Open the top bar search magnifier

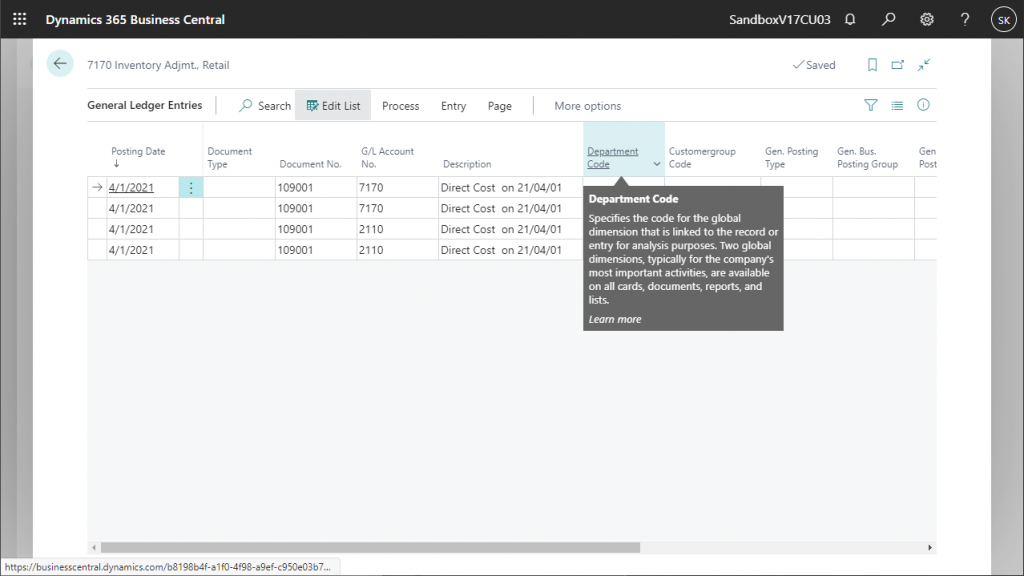tap(888, 19)
